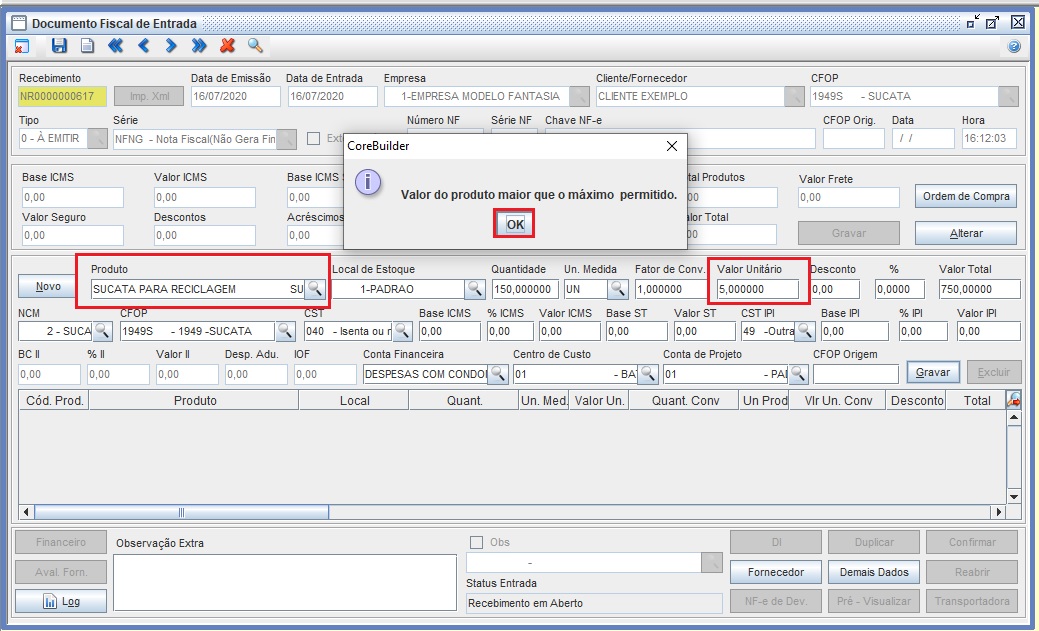Click the red X delete toolbar icon
Image resolution: width=1039 pixels, height=631 pixels.
(227, 46)
